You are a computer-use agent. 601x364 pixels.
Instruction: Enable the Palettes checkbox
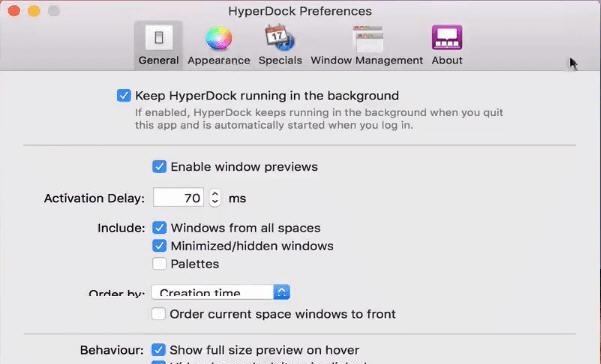[x=159, y=264]
